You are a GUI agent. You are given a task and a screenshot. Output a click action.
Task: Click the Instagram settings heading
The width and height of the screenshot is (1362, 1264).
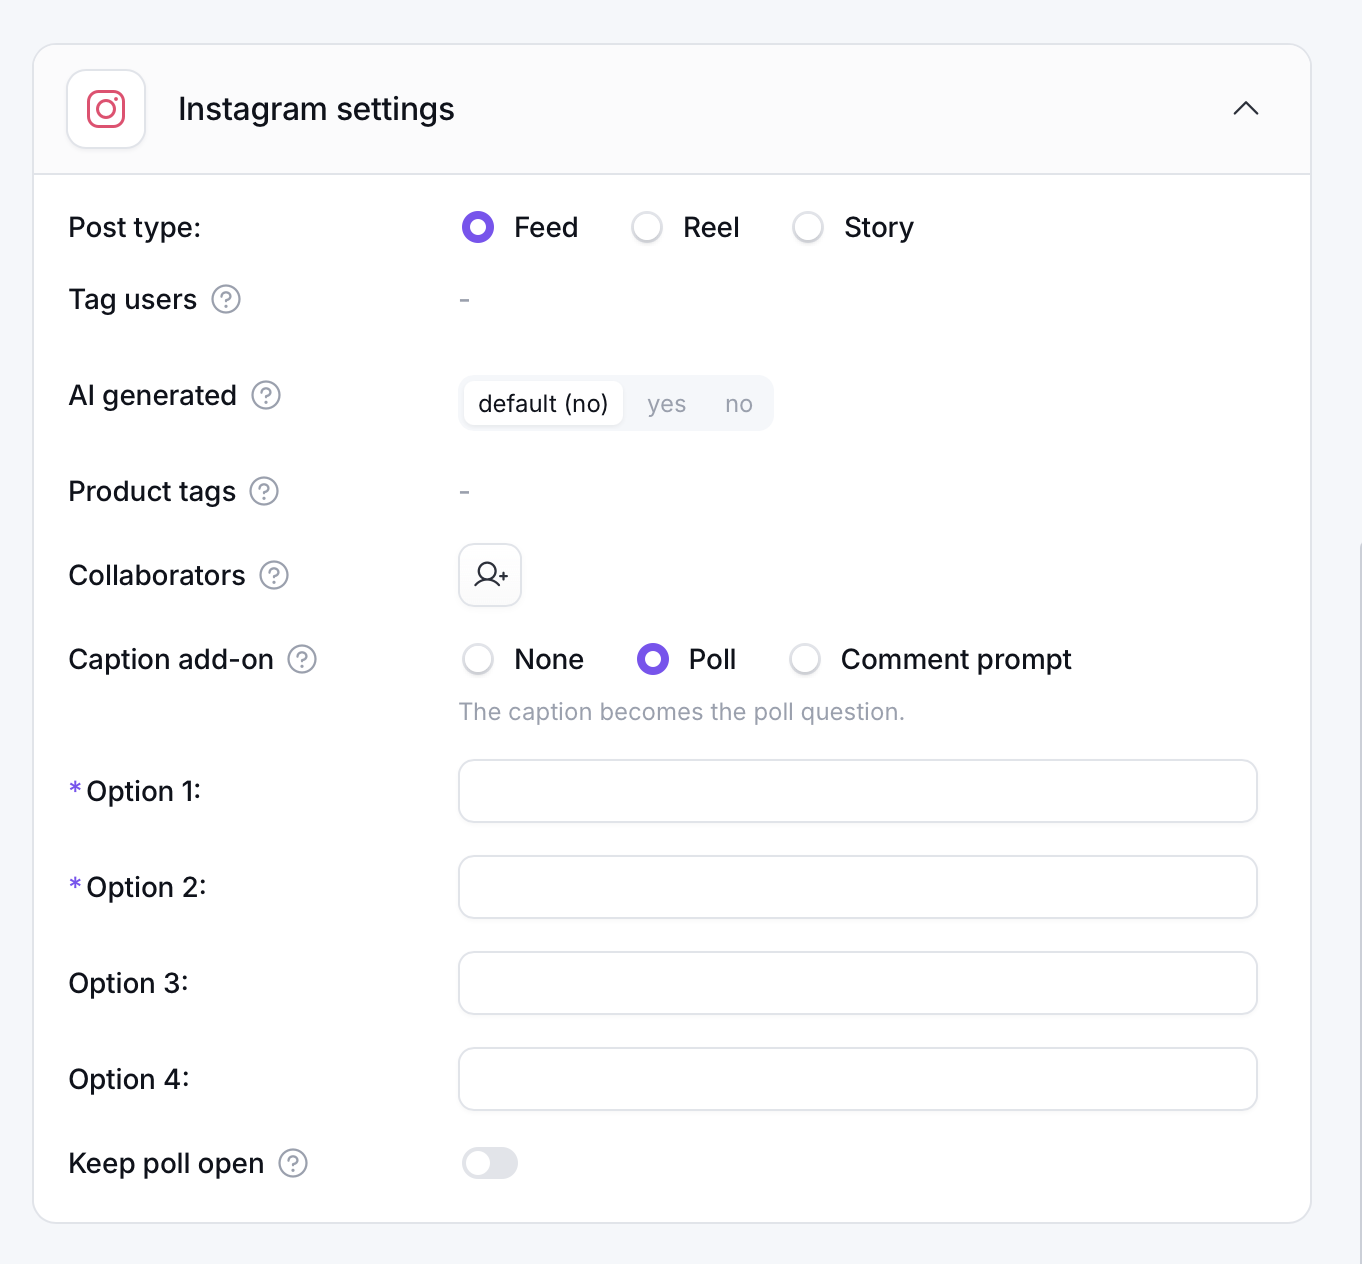click(x=316, y=109)
